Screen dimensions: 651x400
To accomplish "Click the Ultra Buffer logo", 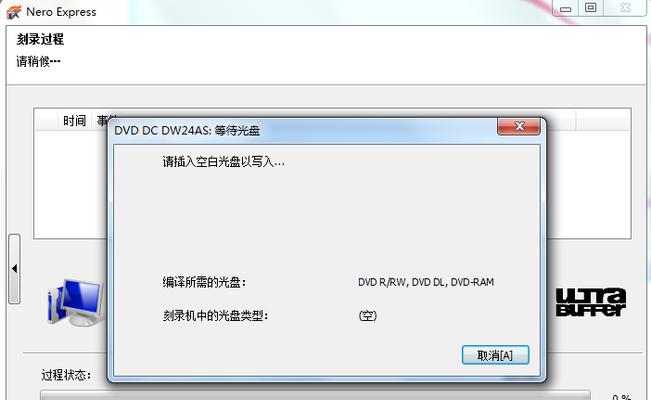I will pos(591,302).
